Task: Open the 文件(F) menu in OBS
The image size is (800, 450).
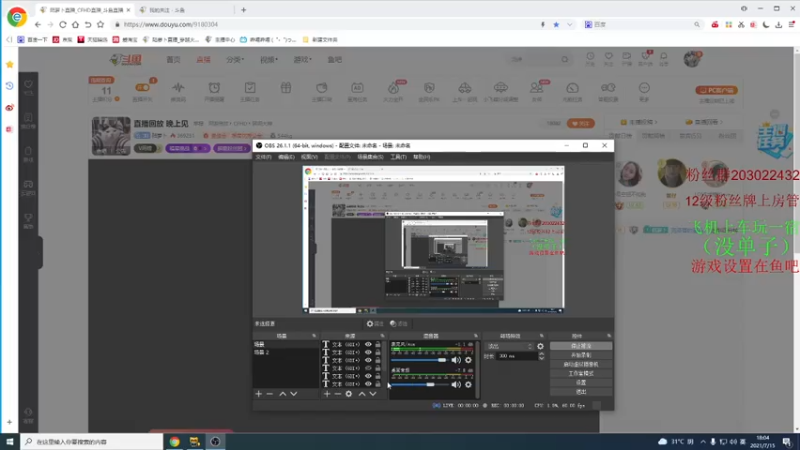Action: tap(264, 157)
